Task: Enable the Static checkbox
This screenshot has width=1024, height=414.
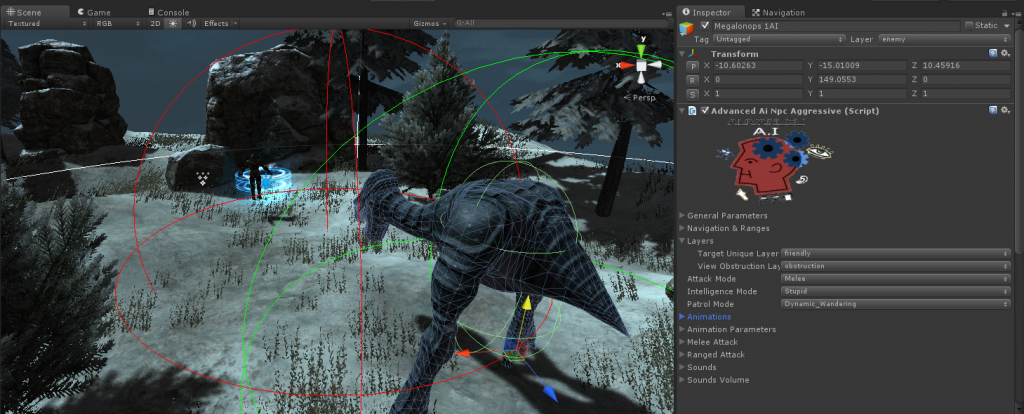Action: click(968, 25)
